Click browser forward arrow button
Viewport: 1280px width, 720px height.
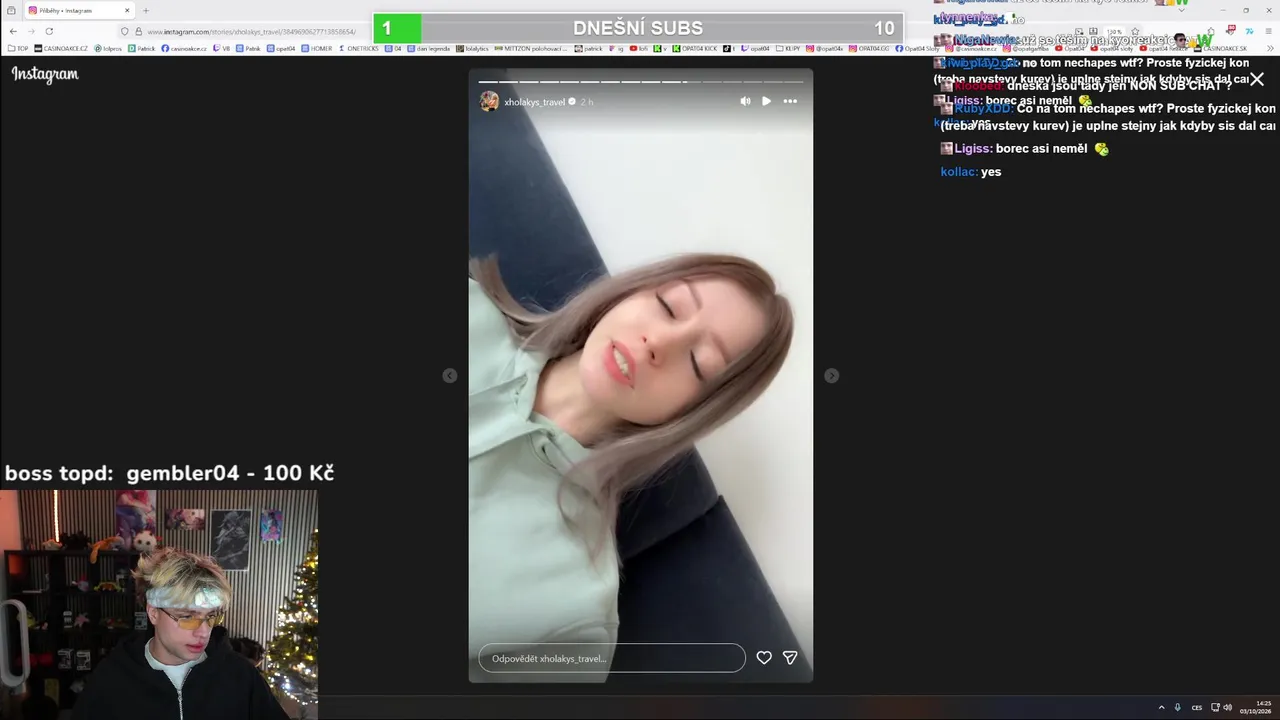[x=30, y=31]
